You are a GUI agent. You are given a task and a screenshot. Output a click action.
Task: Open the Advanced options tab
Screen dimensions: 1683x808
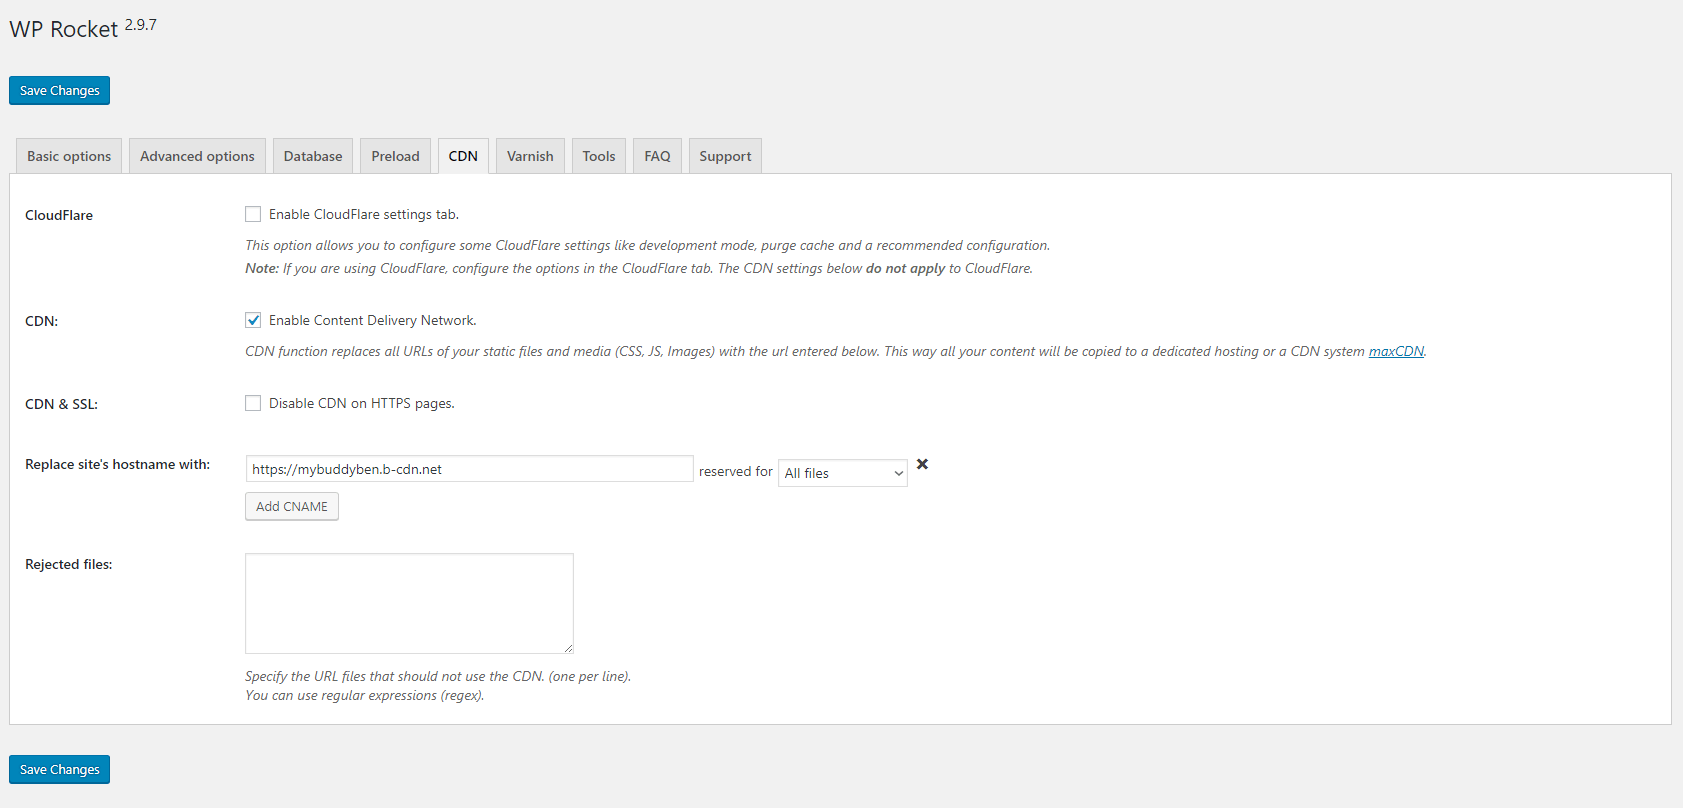pos(197,156)
